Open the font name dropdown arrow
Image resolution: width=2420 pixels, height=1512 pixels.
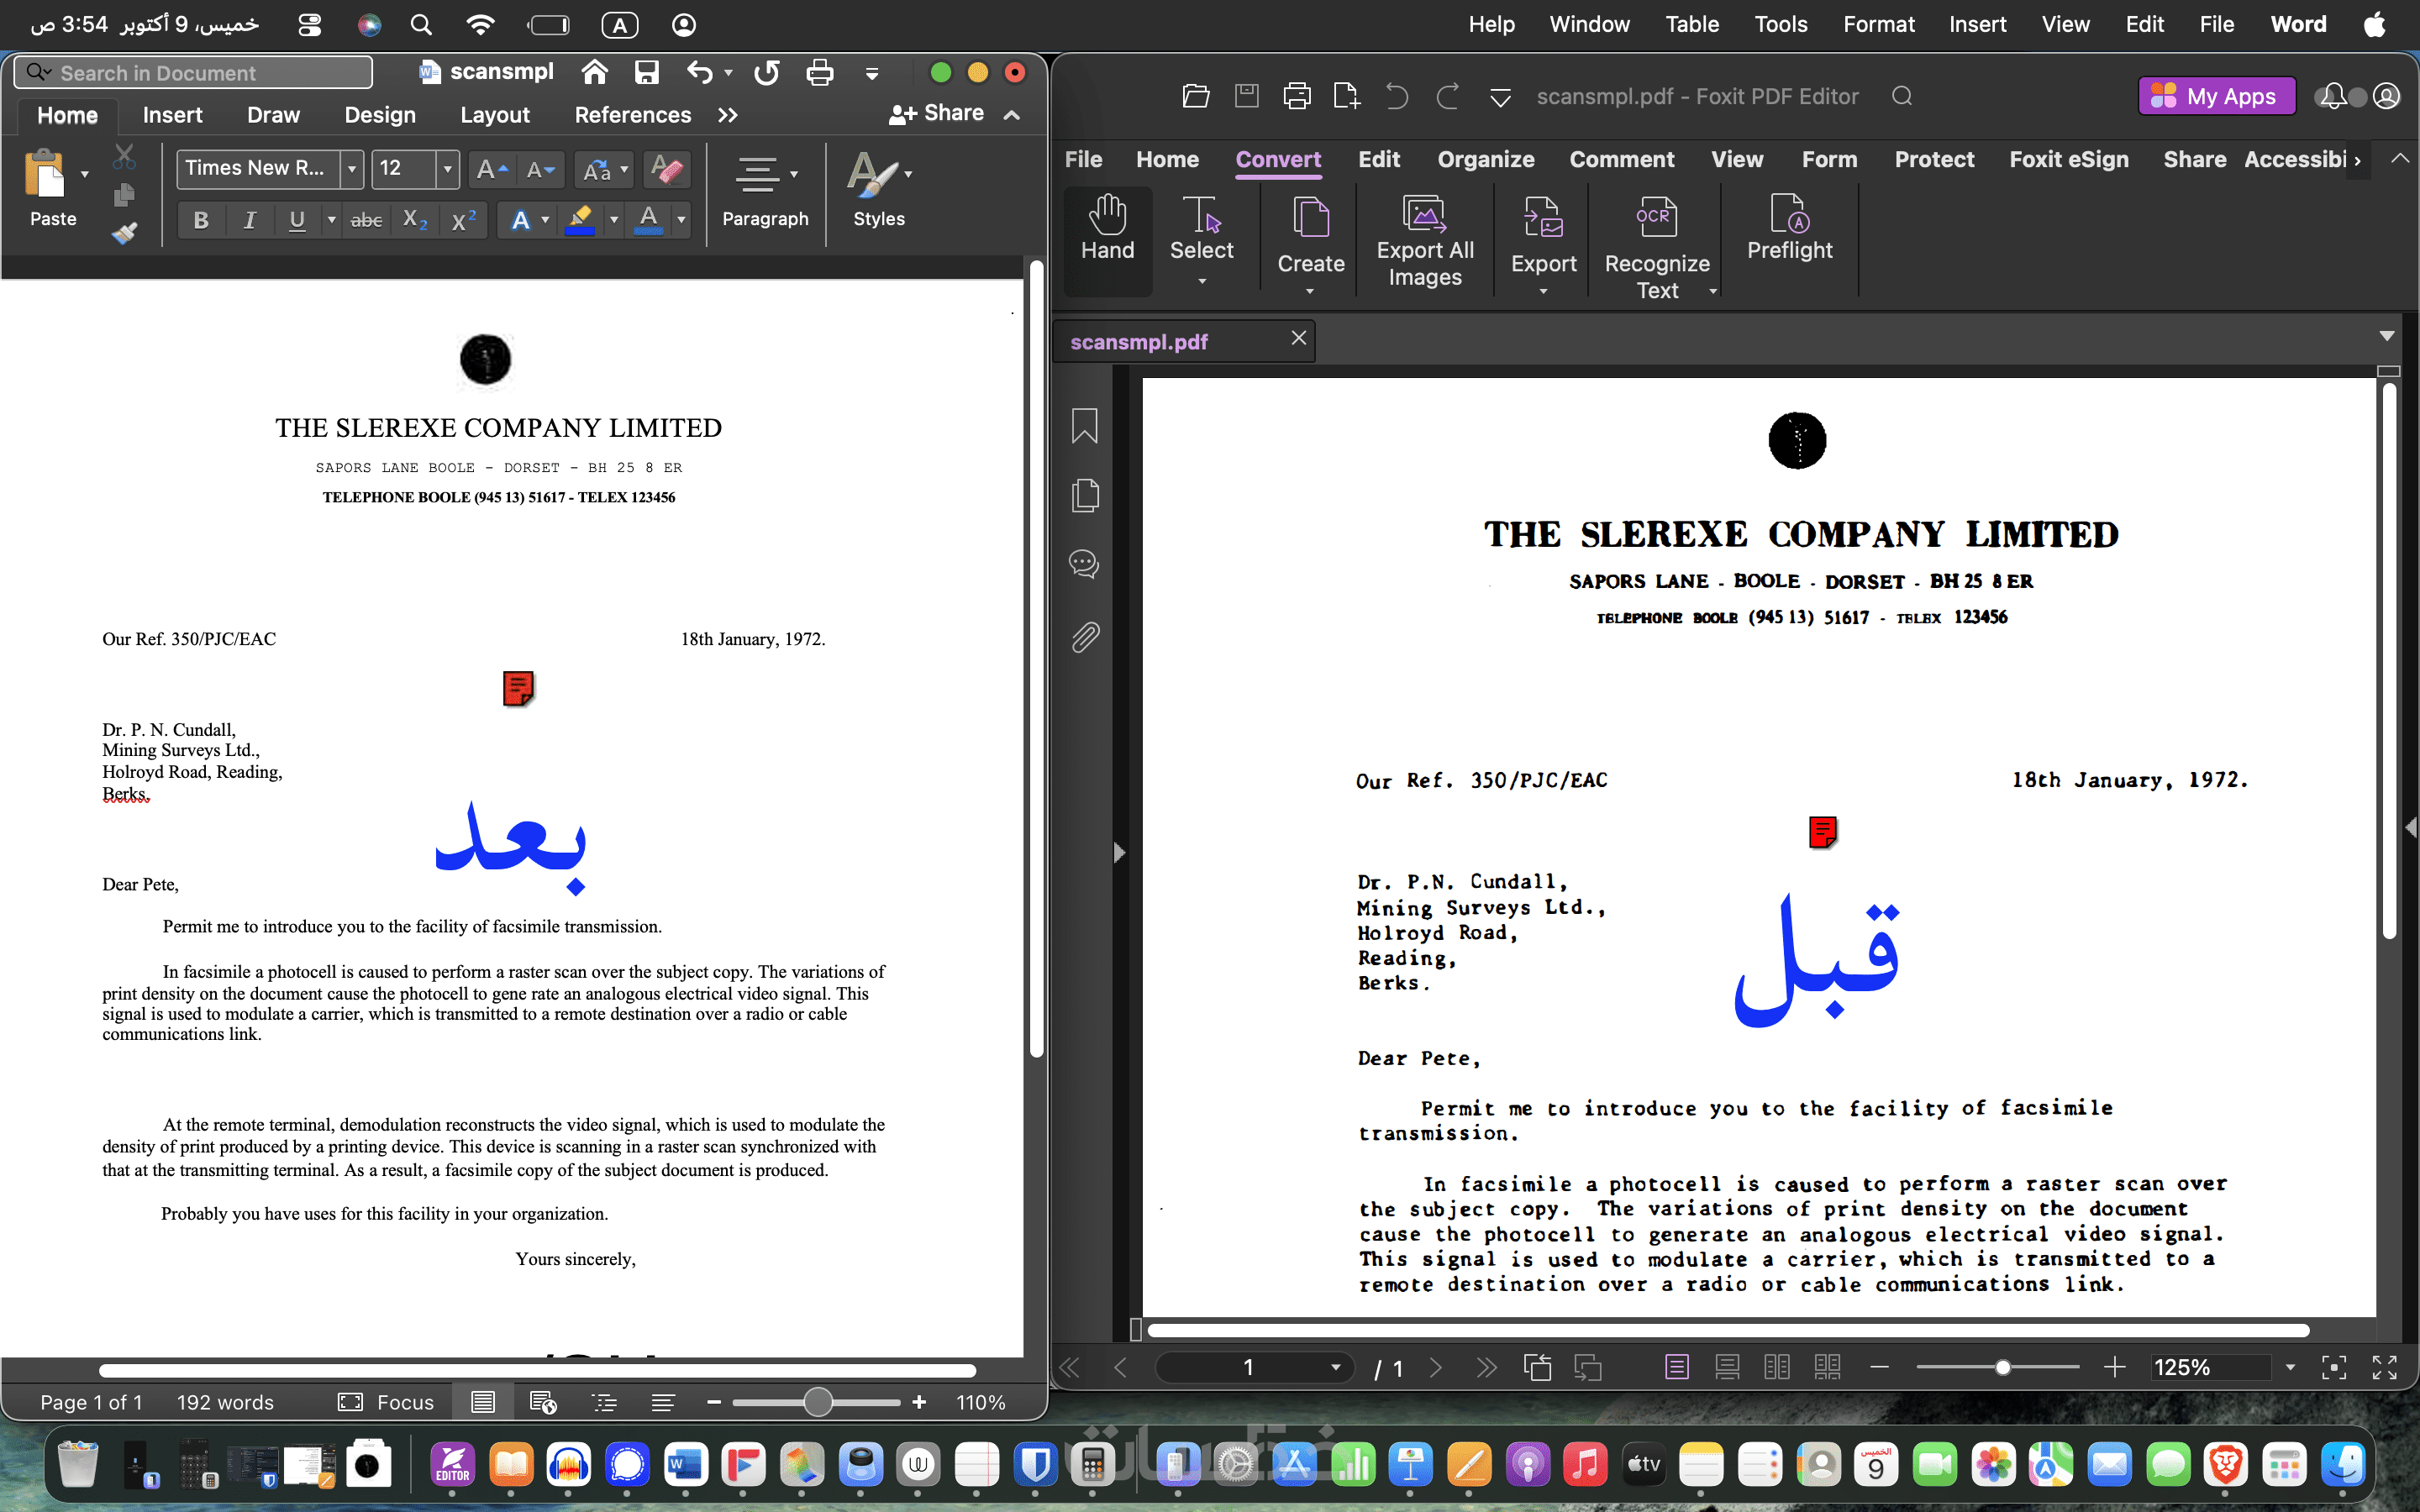pyautogui.click(x=352, y=169)
